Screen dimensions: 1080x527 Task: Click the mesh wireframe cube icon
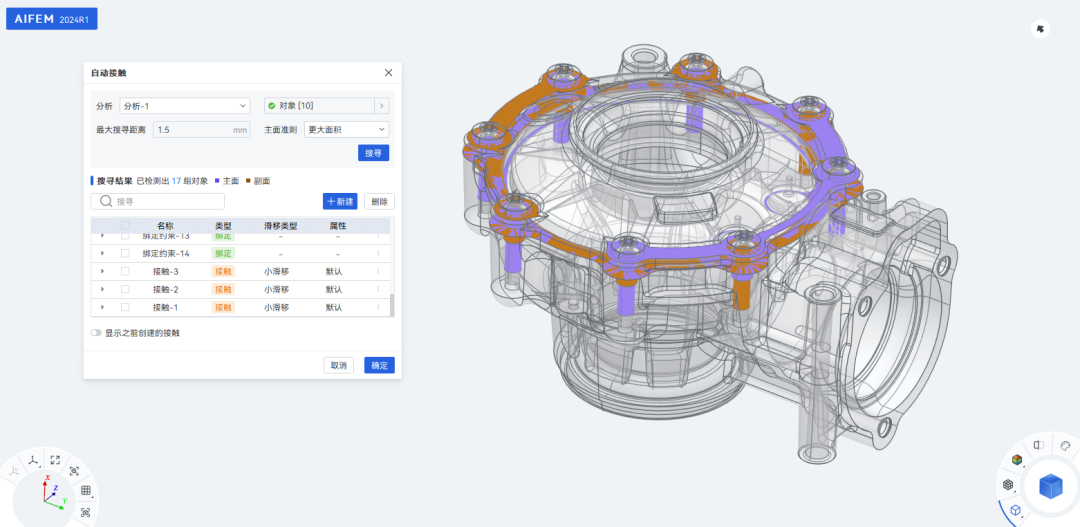click(x=1008, y=484)
